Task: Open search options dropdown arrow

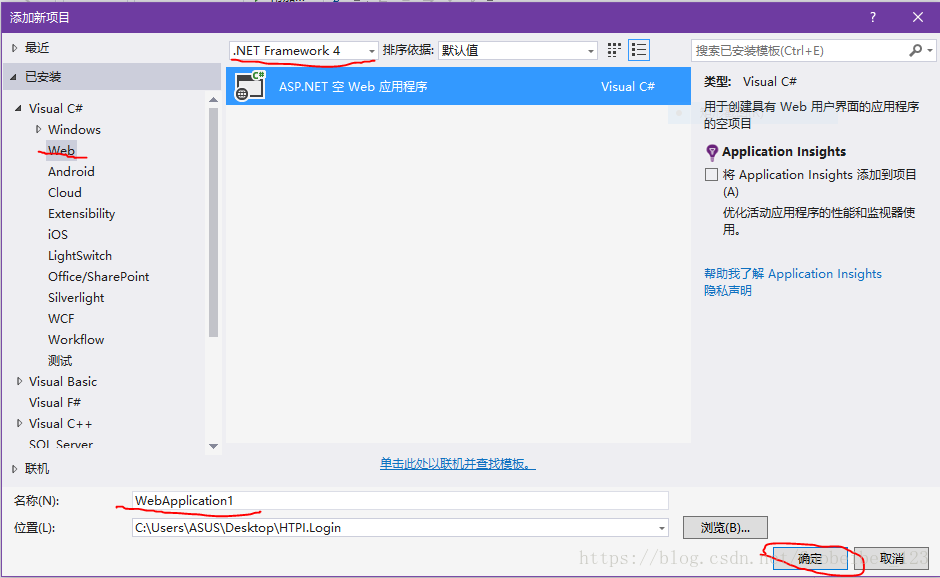Action: 930,50
